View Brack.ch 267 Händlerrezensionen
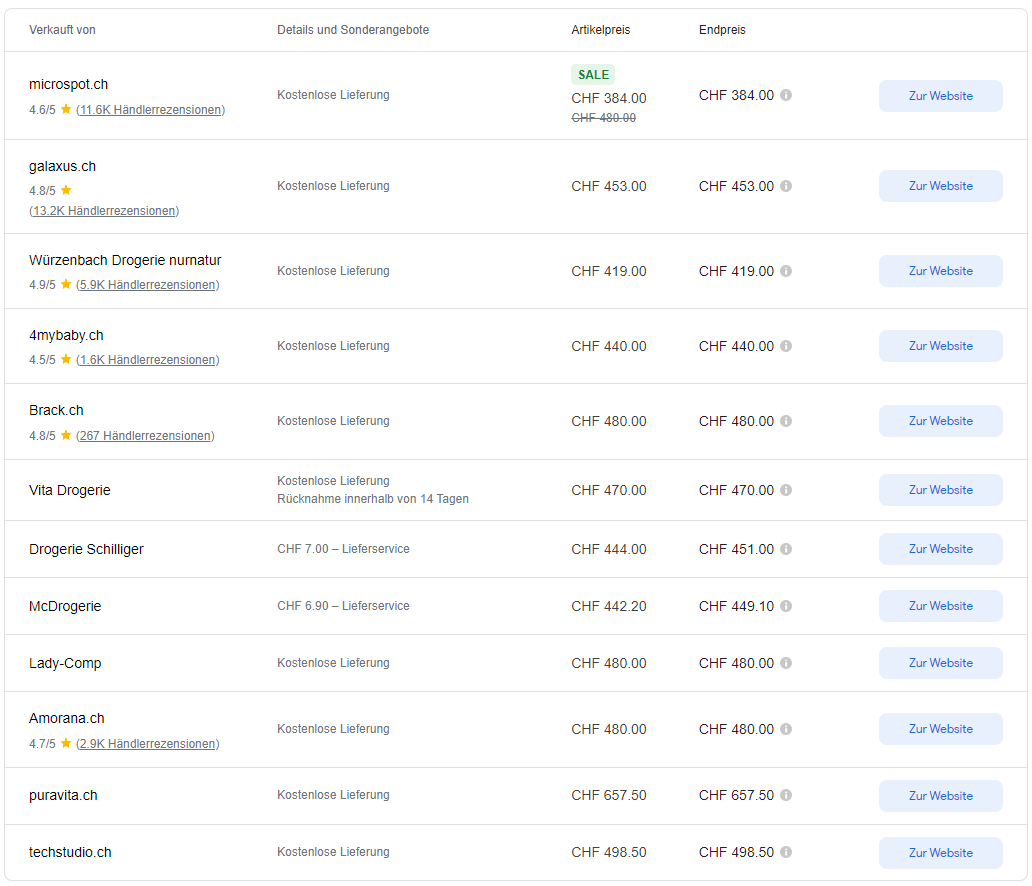The image size is (1032, 886). (145, 436)
